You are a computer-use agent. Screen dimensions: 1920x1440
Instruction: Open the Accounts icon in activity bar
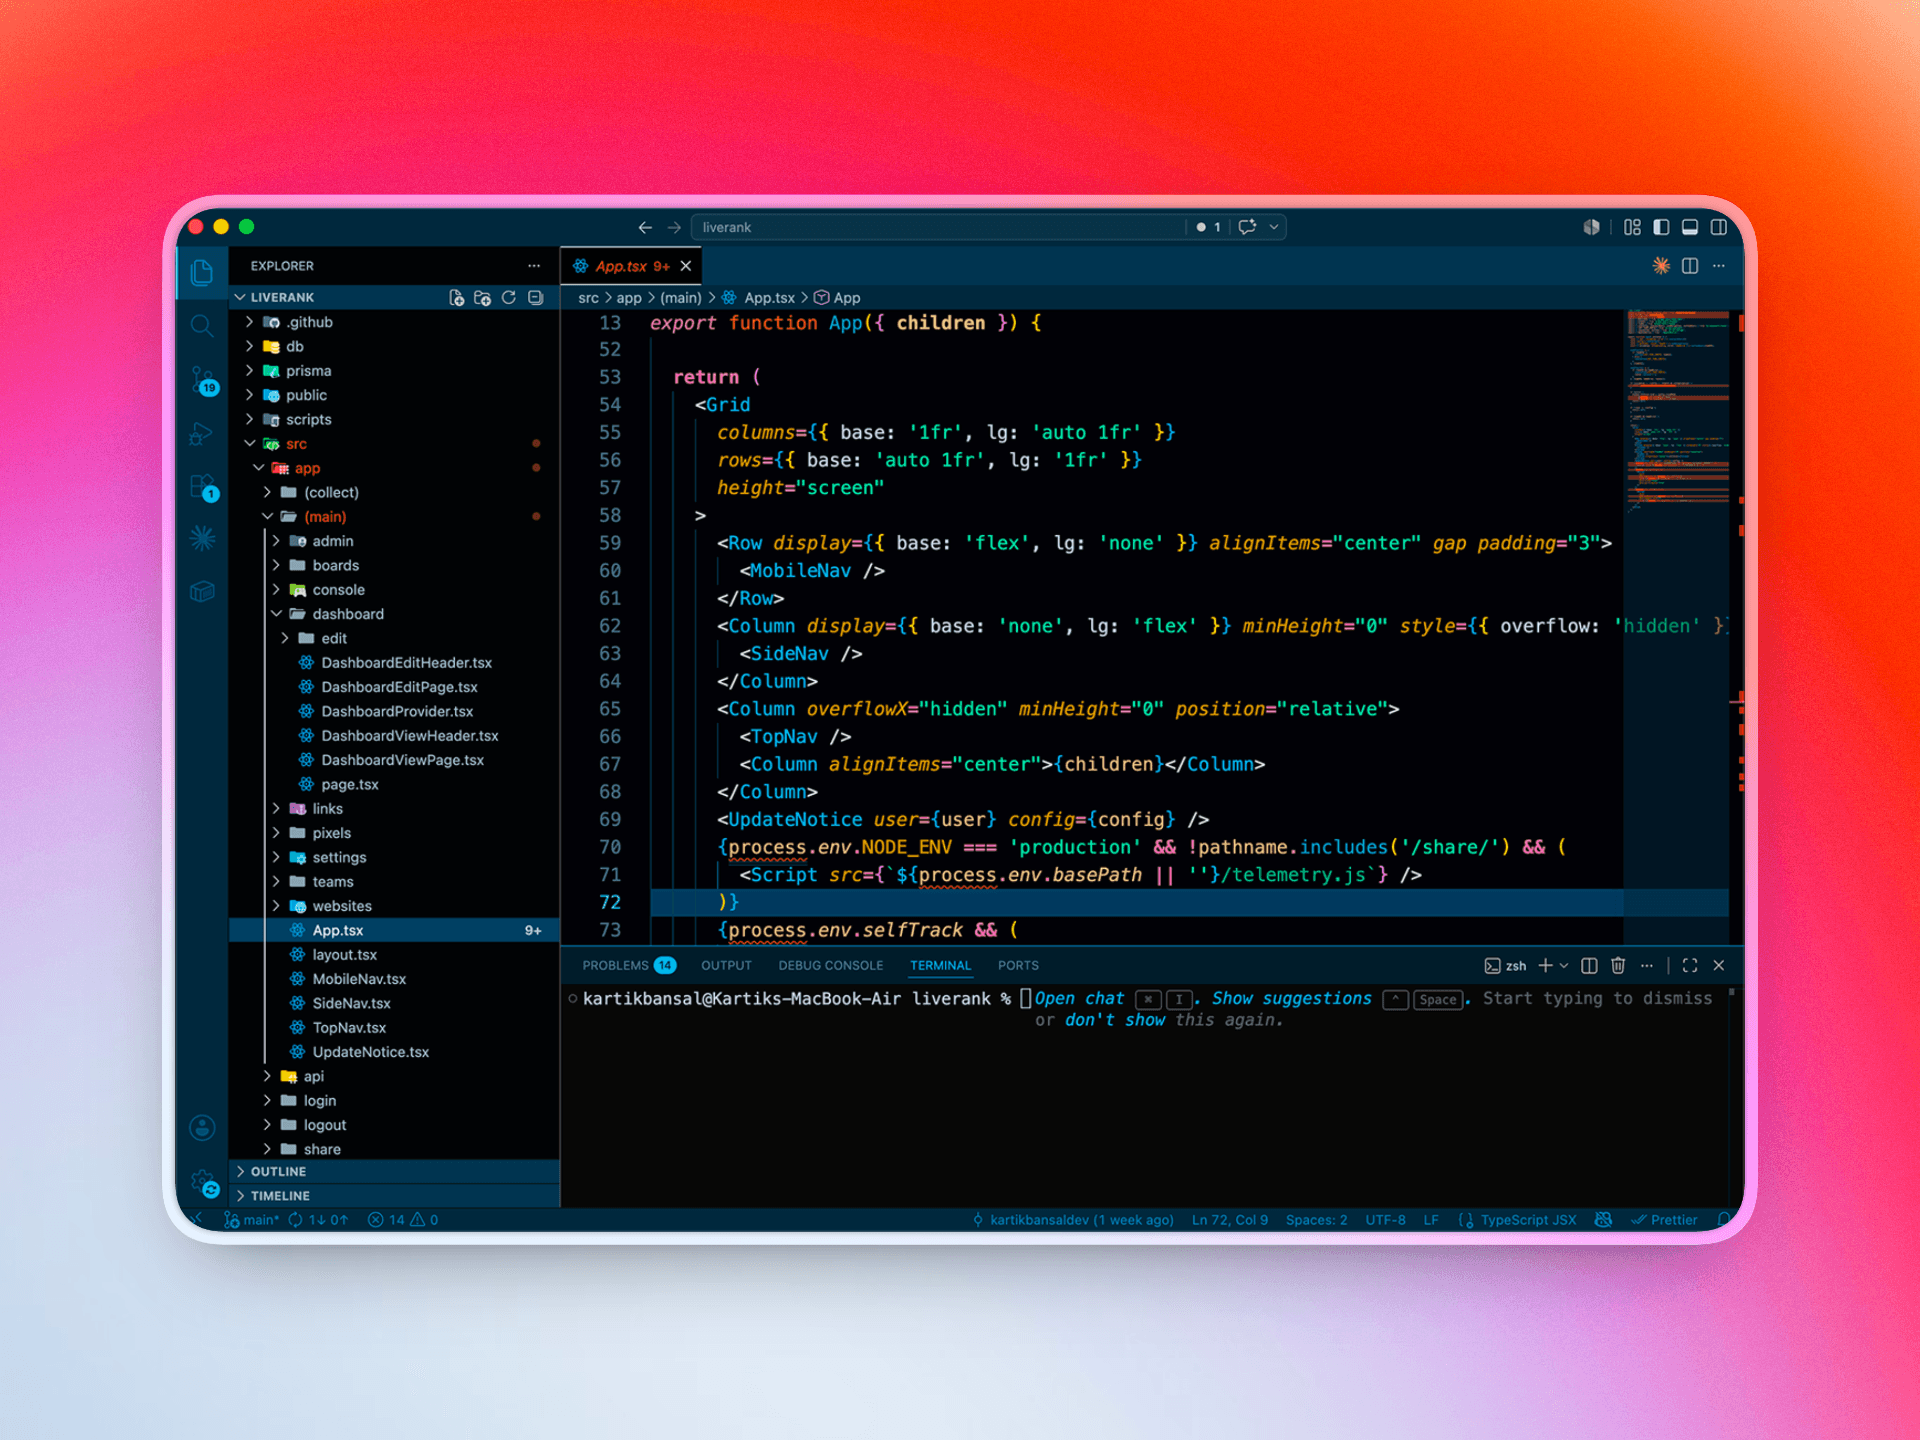coord(202,1128)
